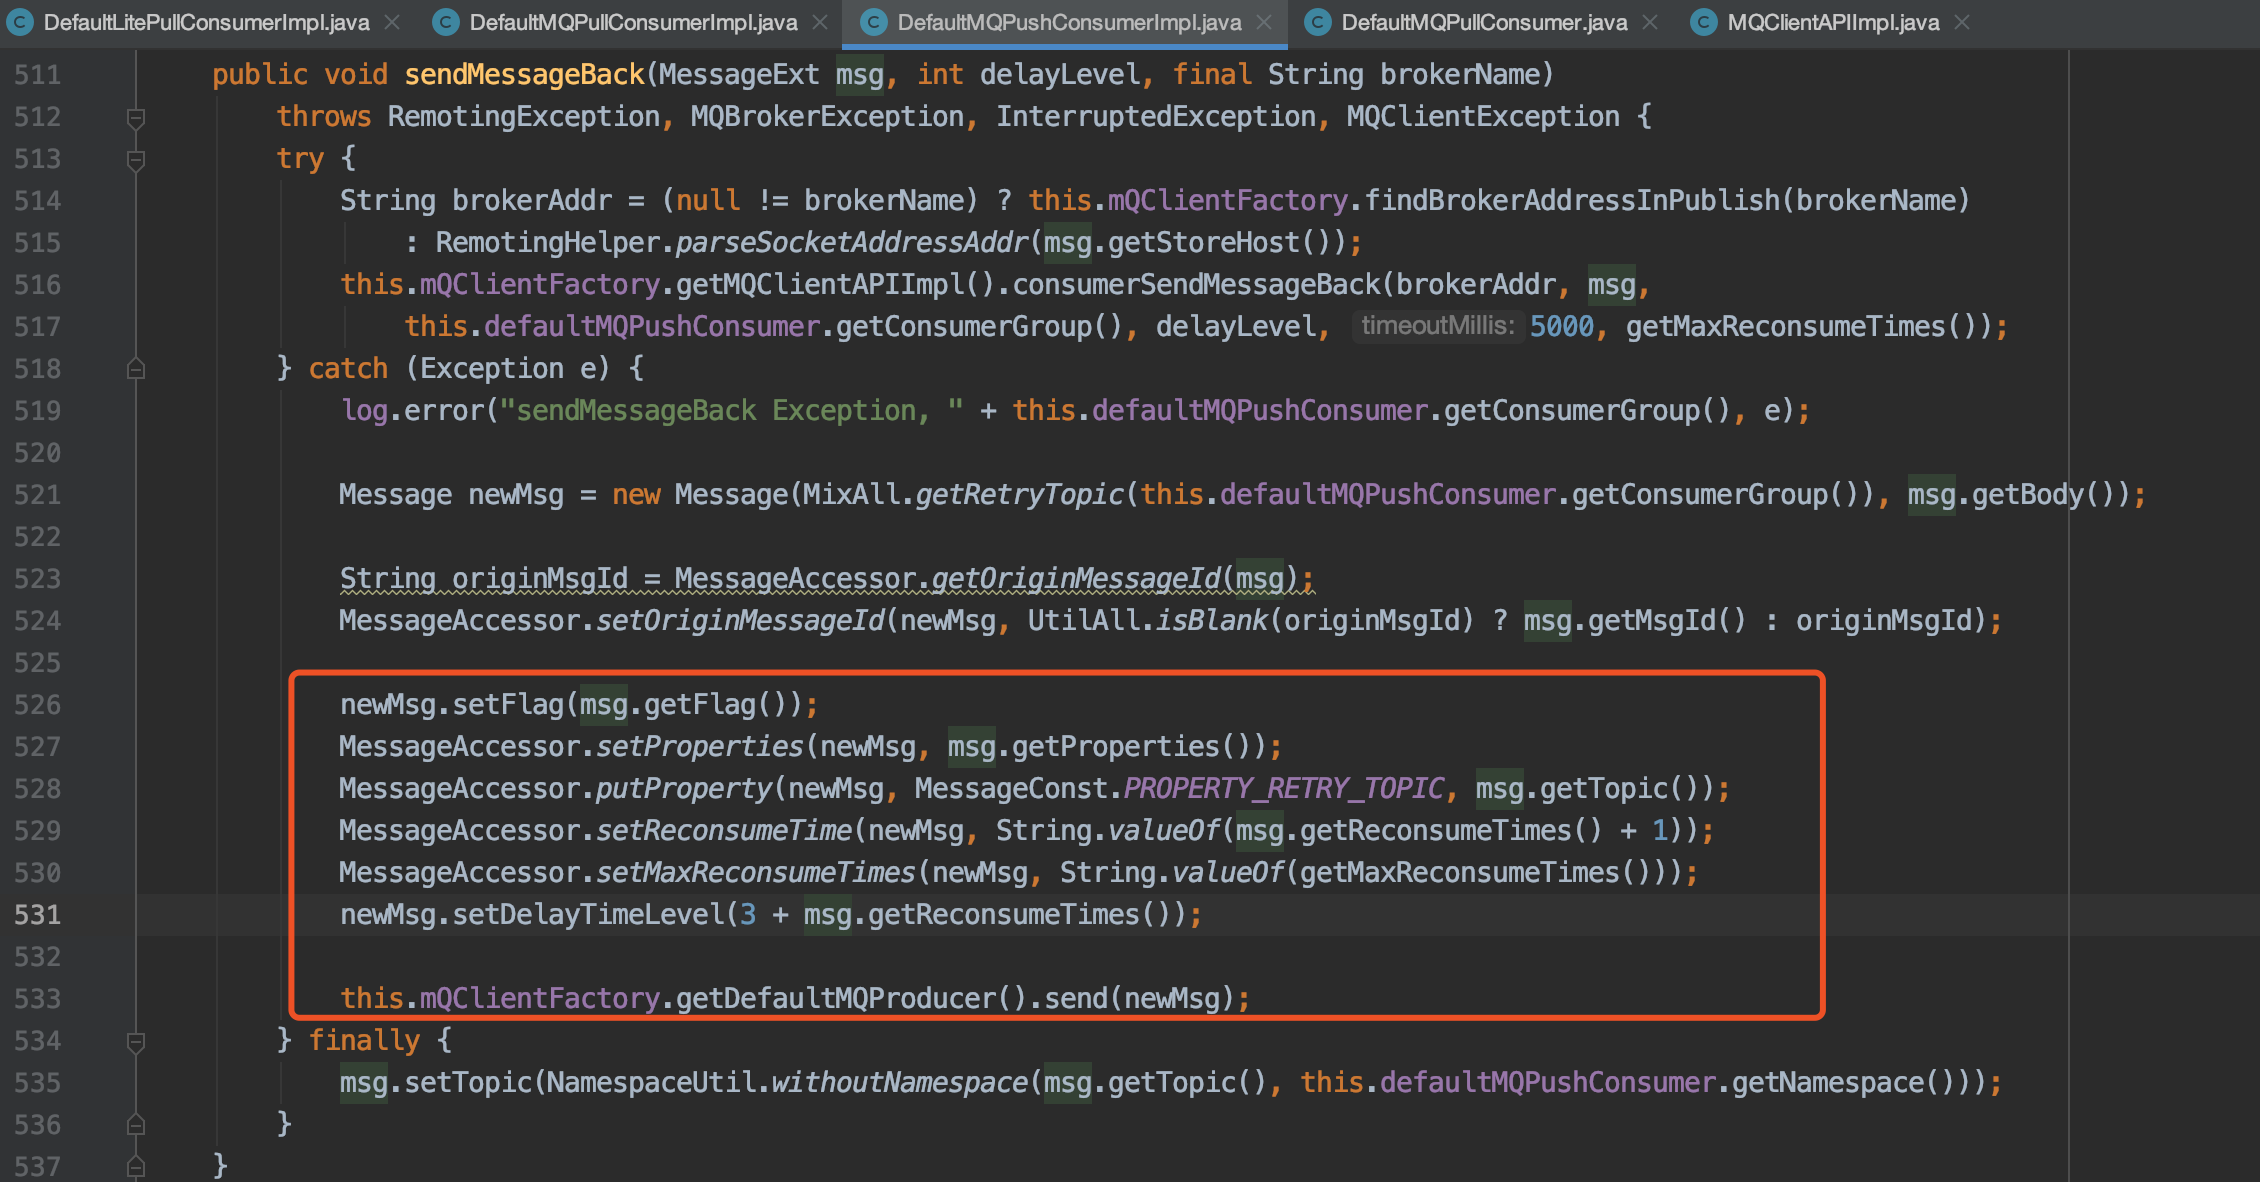Click class icon on MQClientAPIImpl.java tab

[1703, 22]
